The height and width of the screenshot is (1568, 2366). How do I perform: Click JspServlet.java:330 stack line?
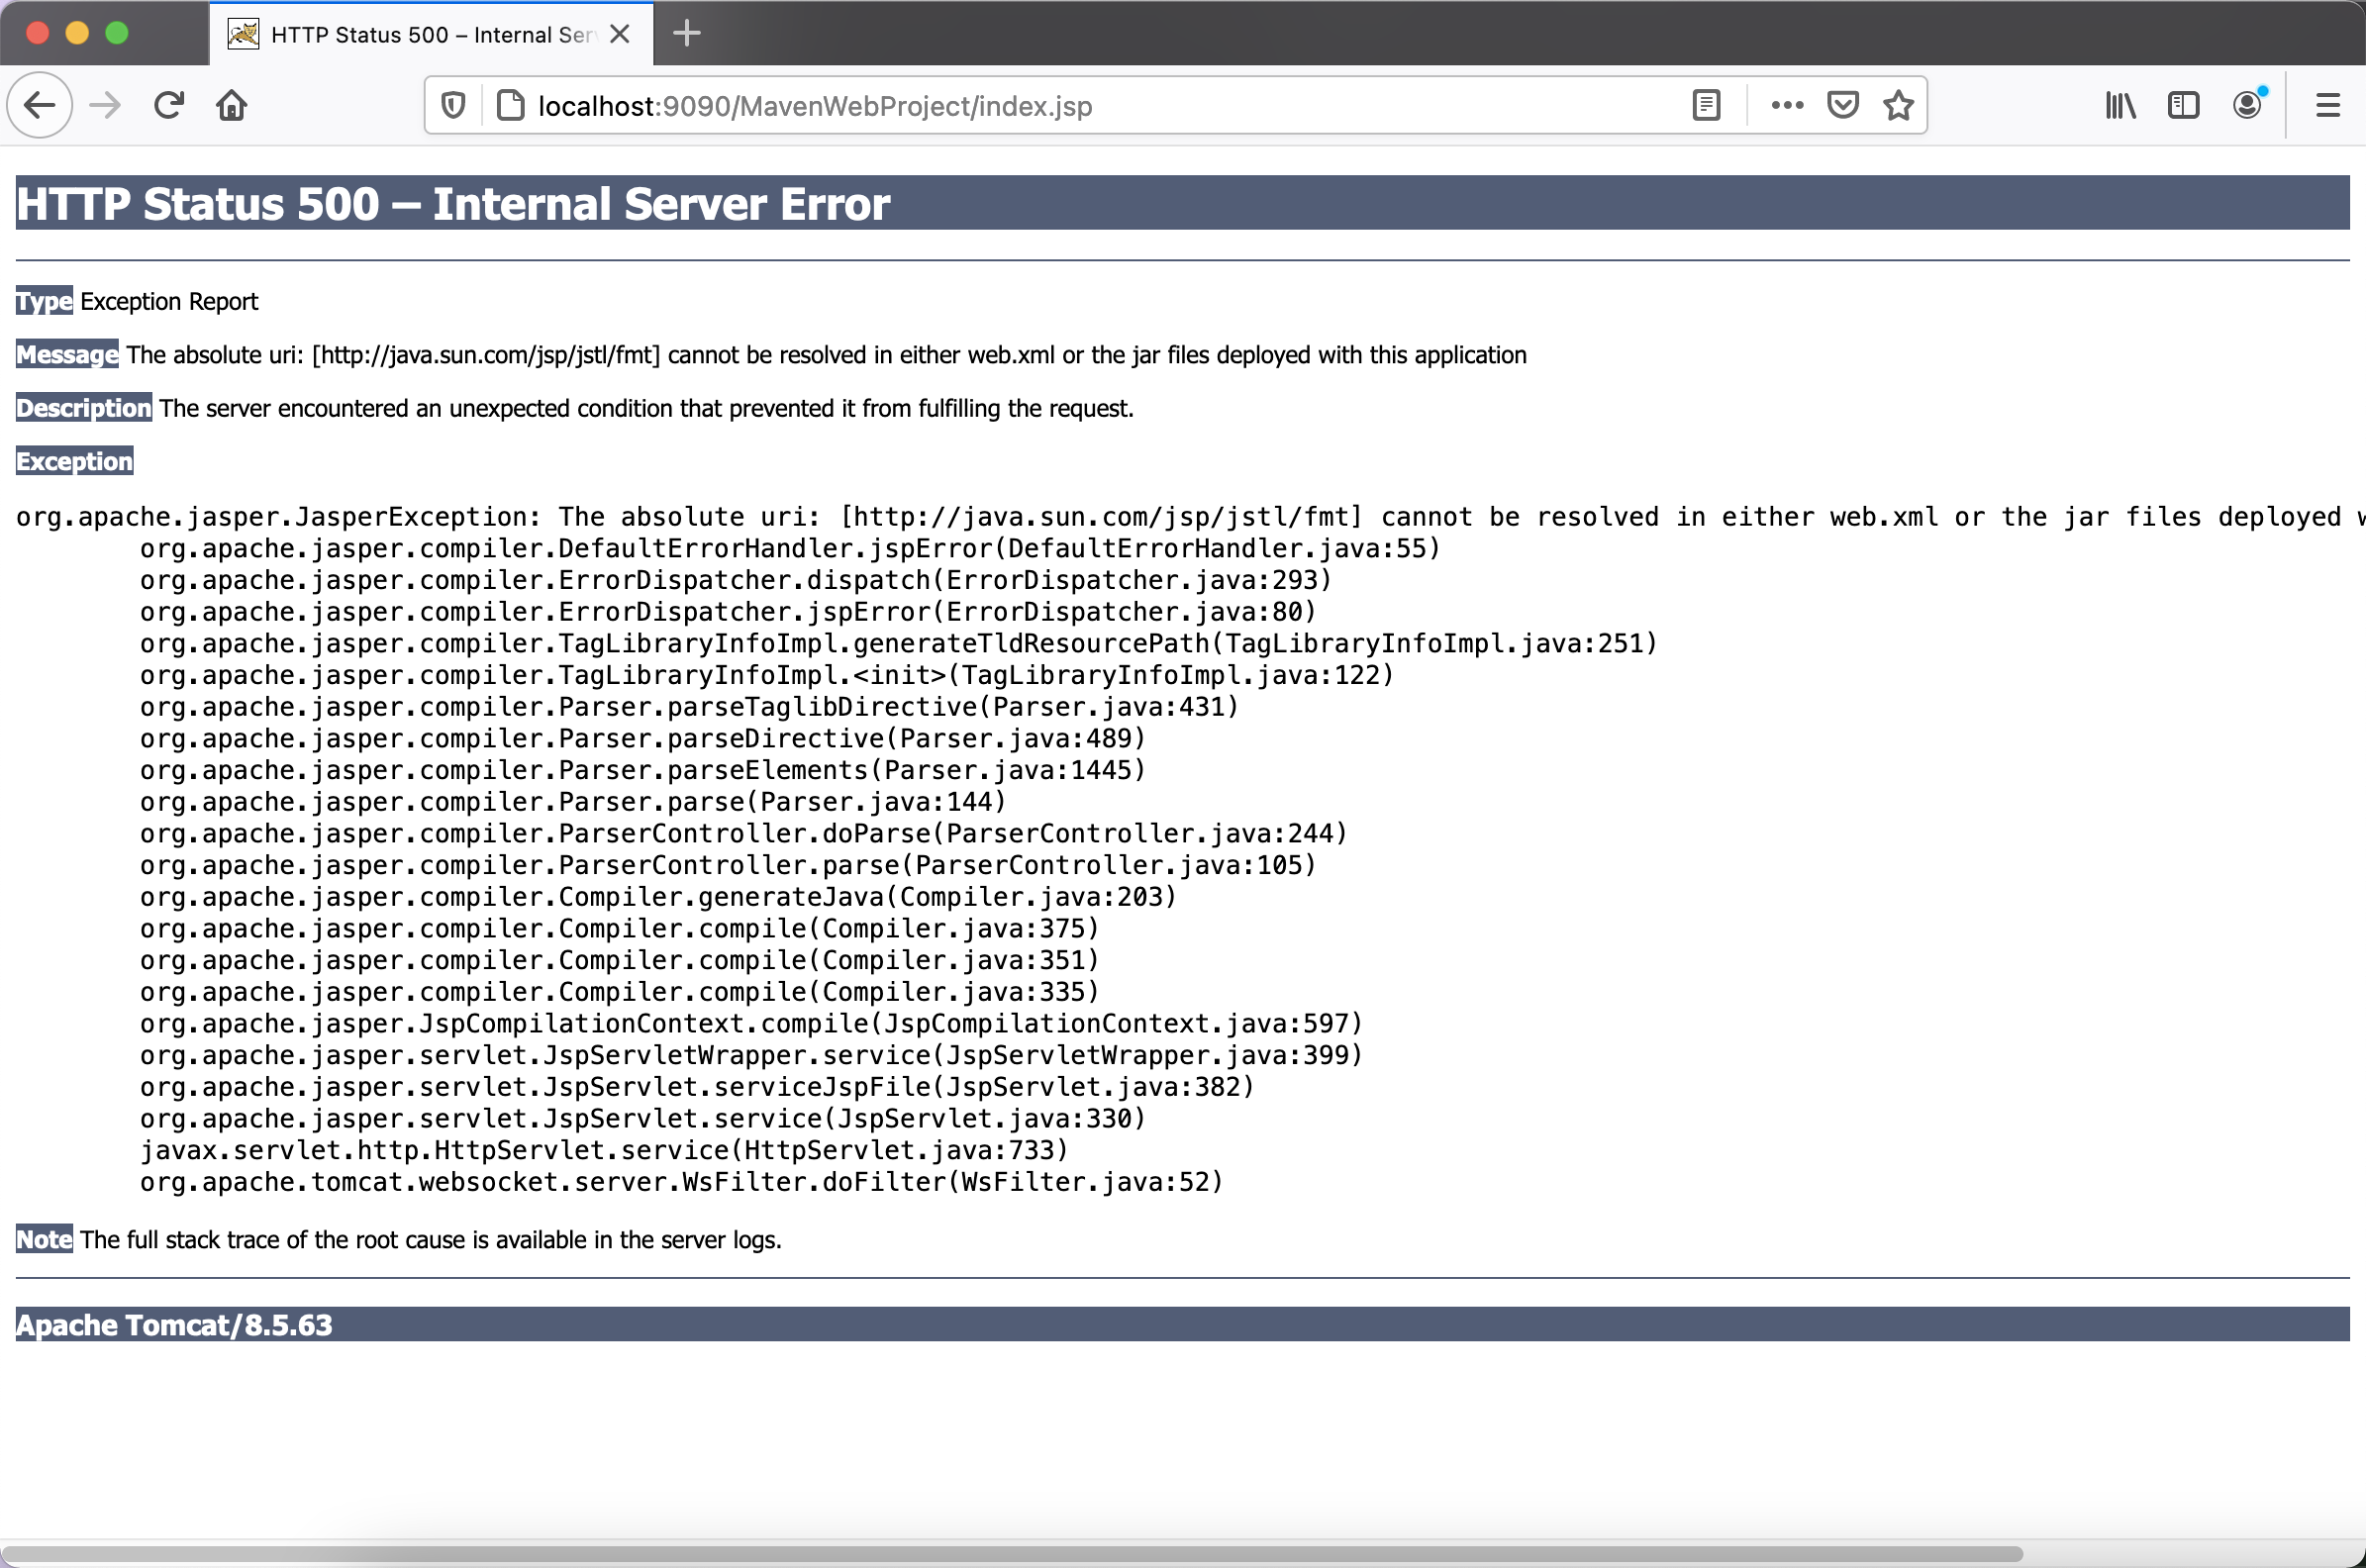click(643, 1118)
